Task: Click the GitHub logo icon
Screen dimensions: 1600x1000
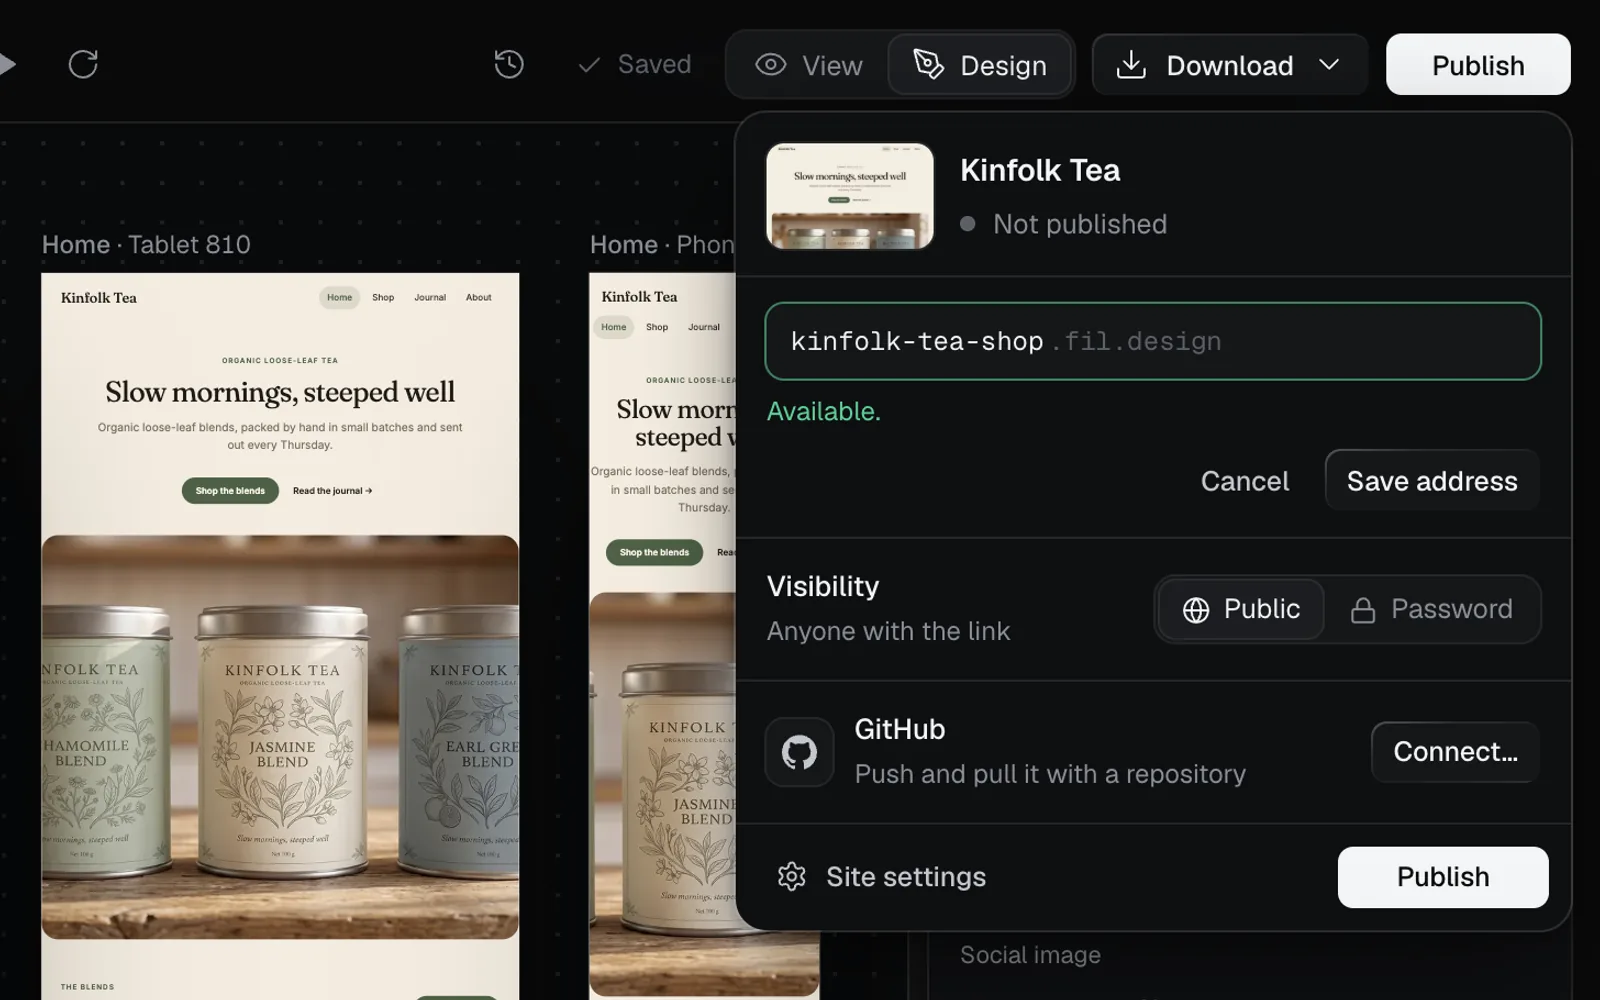Action: click(x=799, y=752)
